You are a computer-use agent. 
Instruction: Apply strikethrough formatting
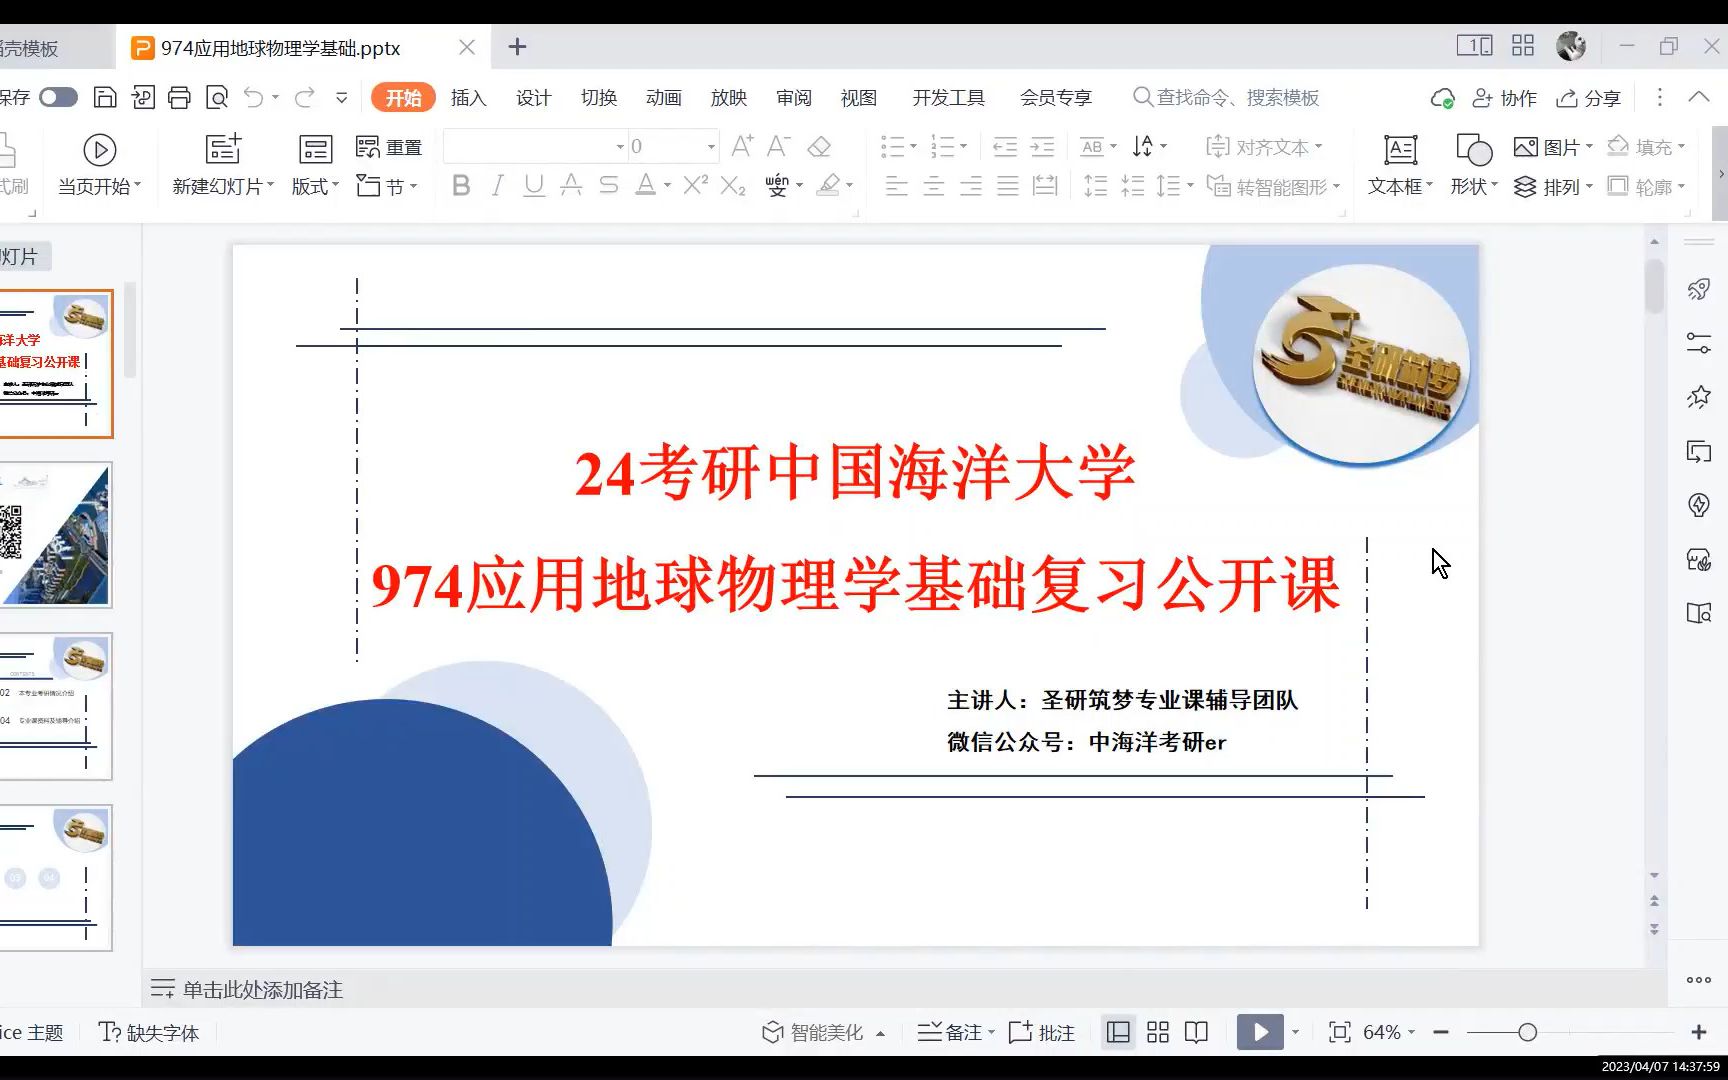tap(608, 185)
